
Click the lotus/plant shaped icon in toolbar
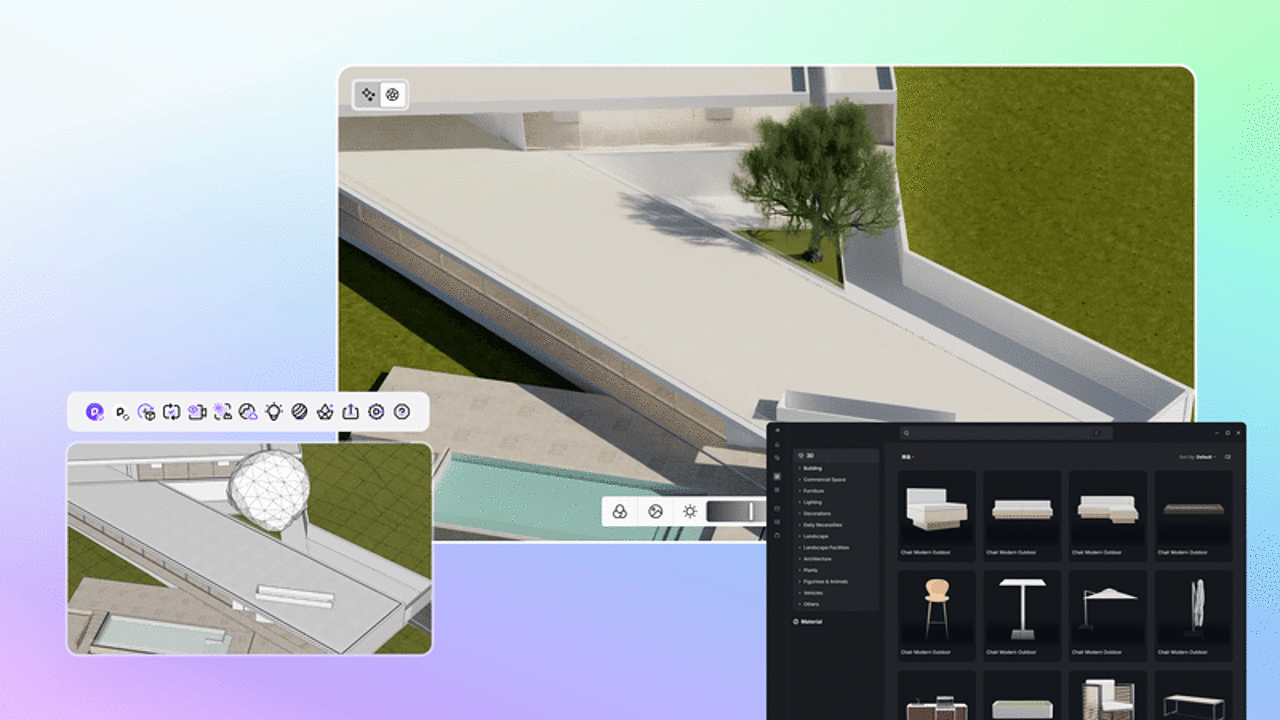click(x=325, y=411)
